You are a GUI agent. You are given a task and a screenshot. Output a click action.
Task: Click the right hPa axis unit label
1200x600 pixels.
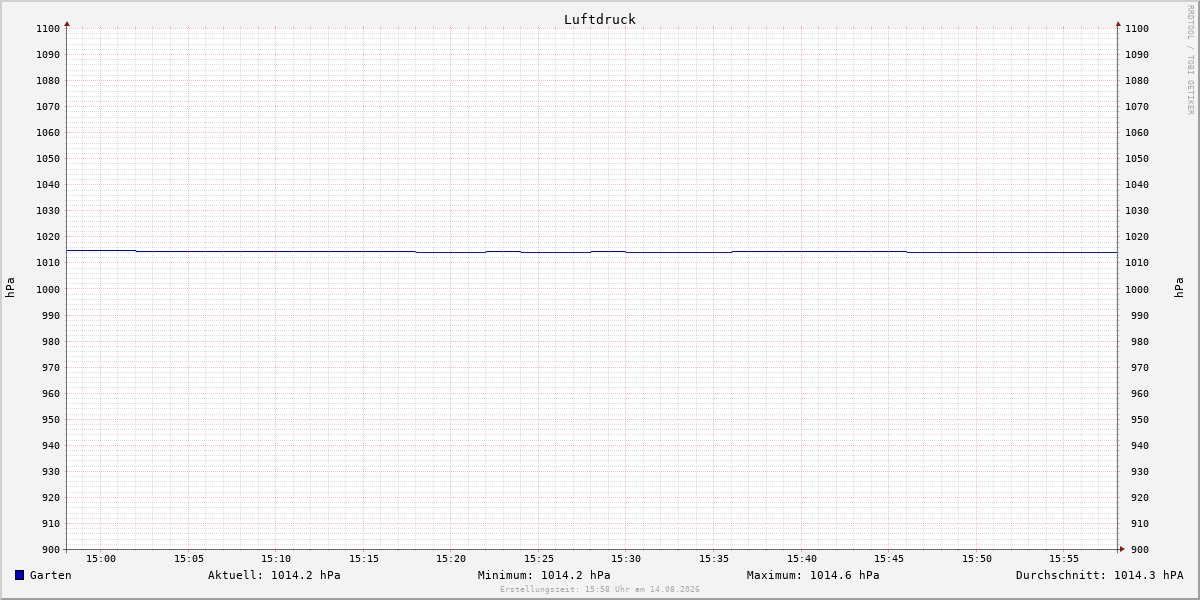click(x=1179, y=288)
